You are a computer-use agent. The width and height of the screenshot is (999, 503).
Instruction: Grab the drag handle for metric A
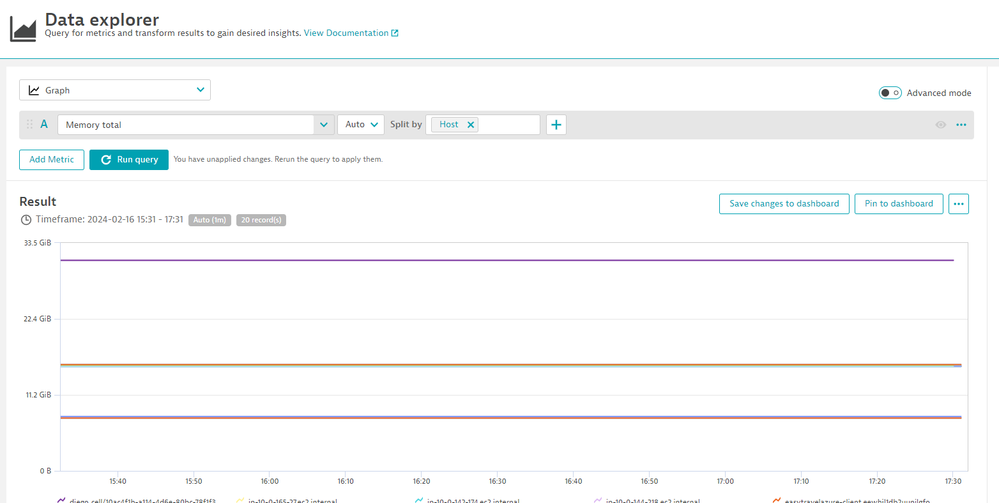29,125
